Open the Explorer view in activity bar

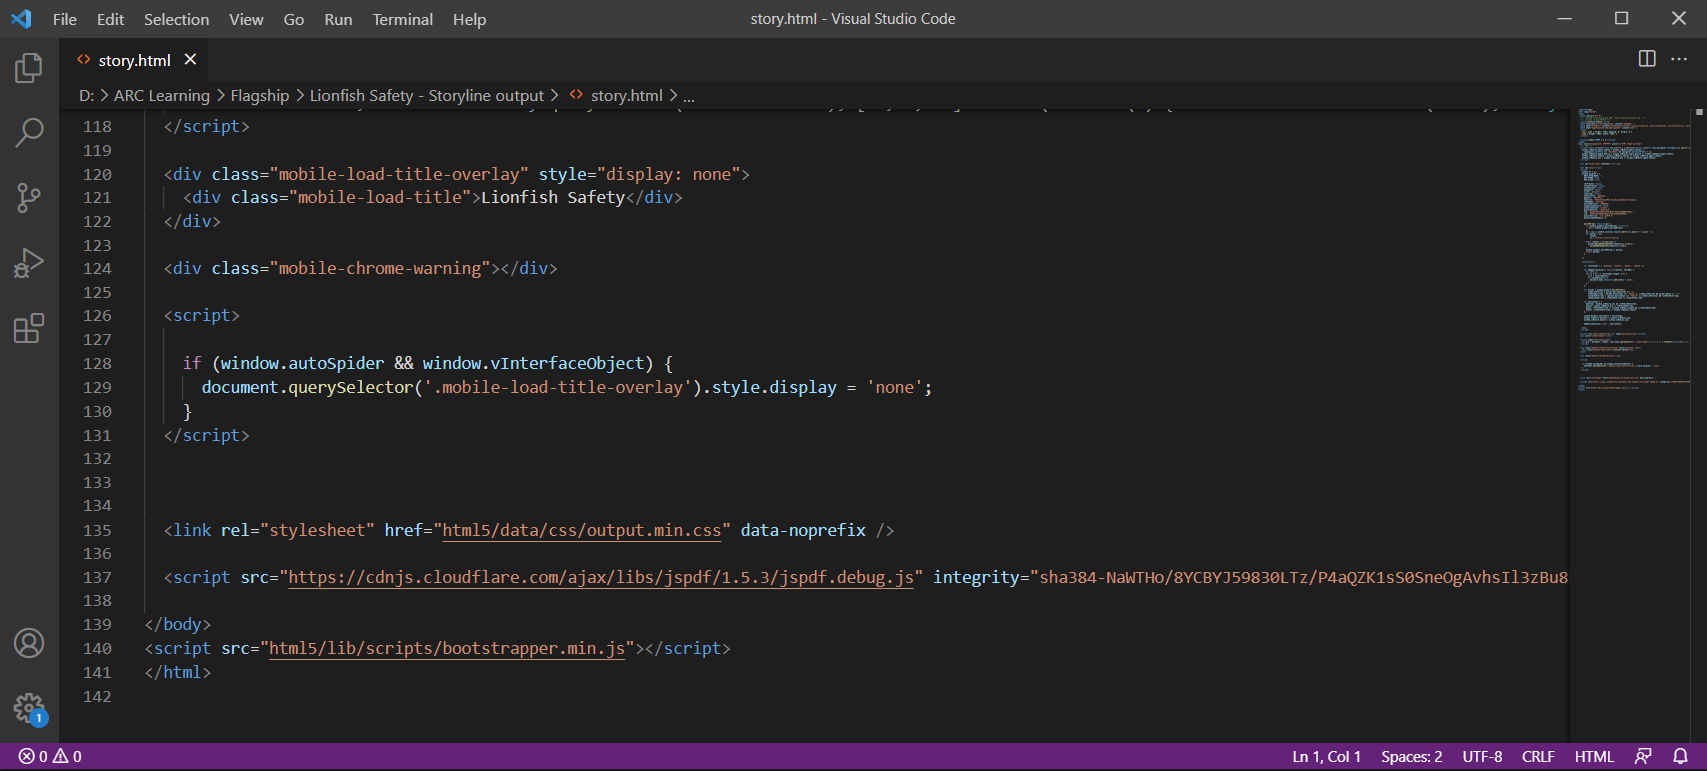tap(29, 68)
